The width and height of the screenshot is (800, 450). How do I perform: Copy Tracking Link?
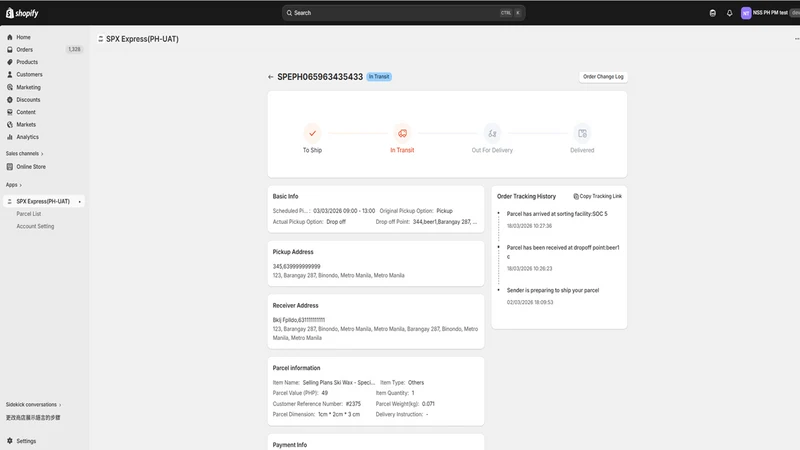tap(597, 196)
